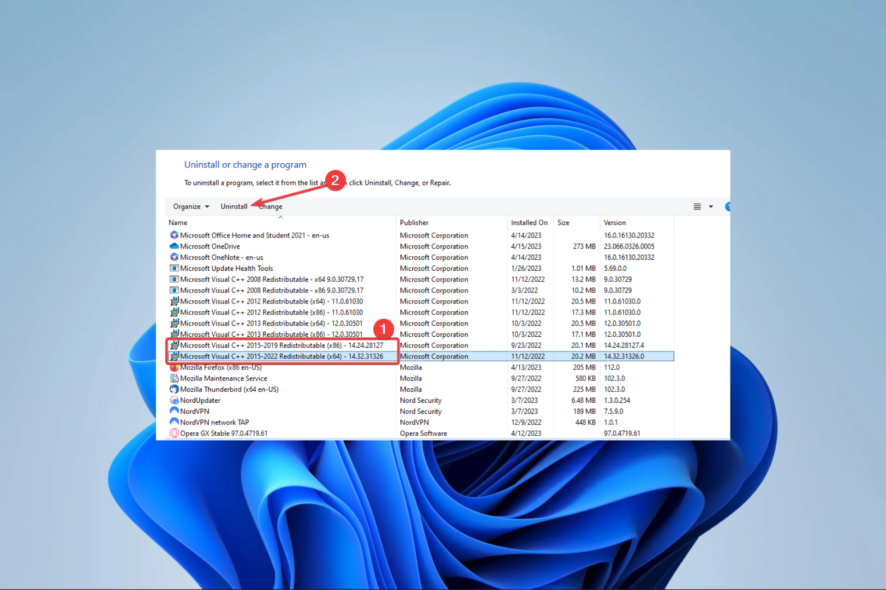Screen dimensions: 886x590
Task: Click the Opera GX Stable icon
Action: coord(176,432)
